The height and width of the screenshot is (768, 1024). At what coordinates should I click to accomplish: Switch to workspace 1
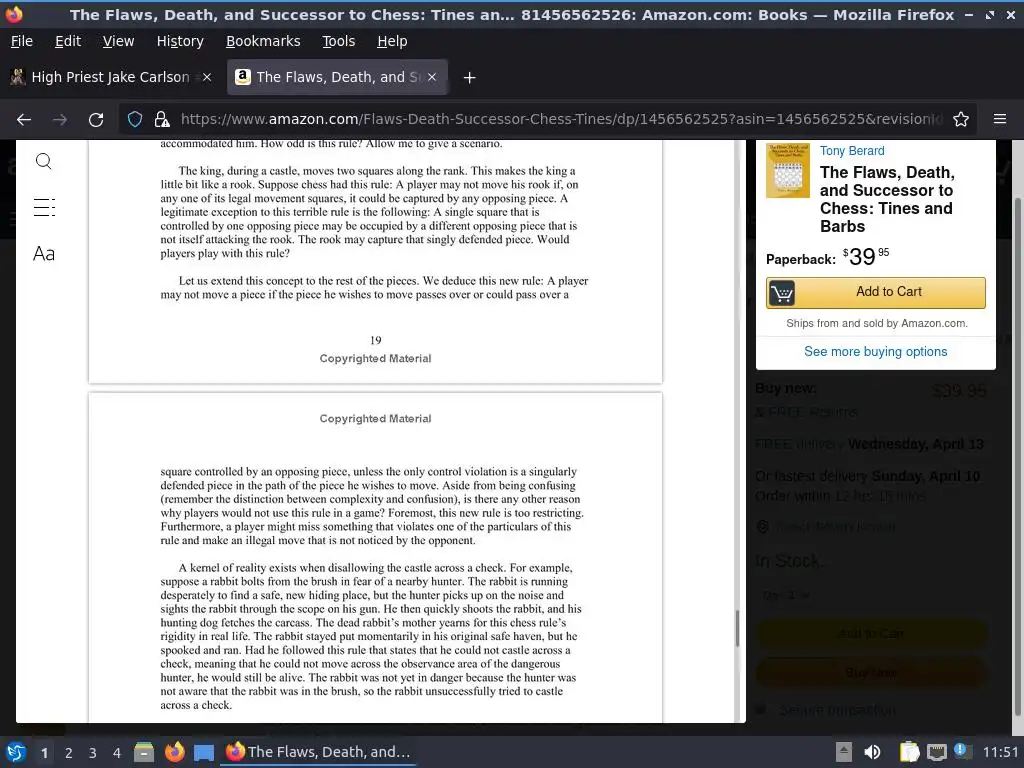click(x=44, y=753)
